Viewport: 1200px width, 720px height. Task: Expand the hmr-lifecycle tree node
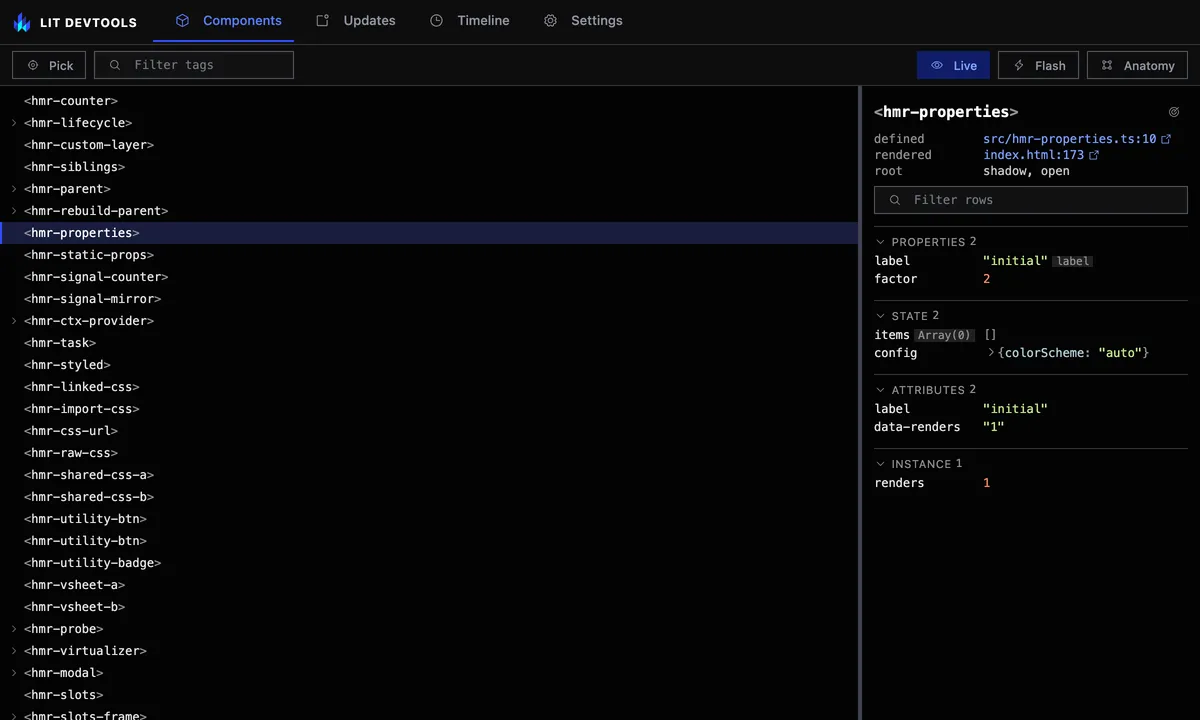14,123
